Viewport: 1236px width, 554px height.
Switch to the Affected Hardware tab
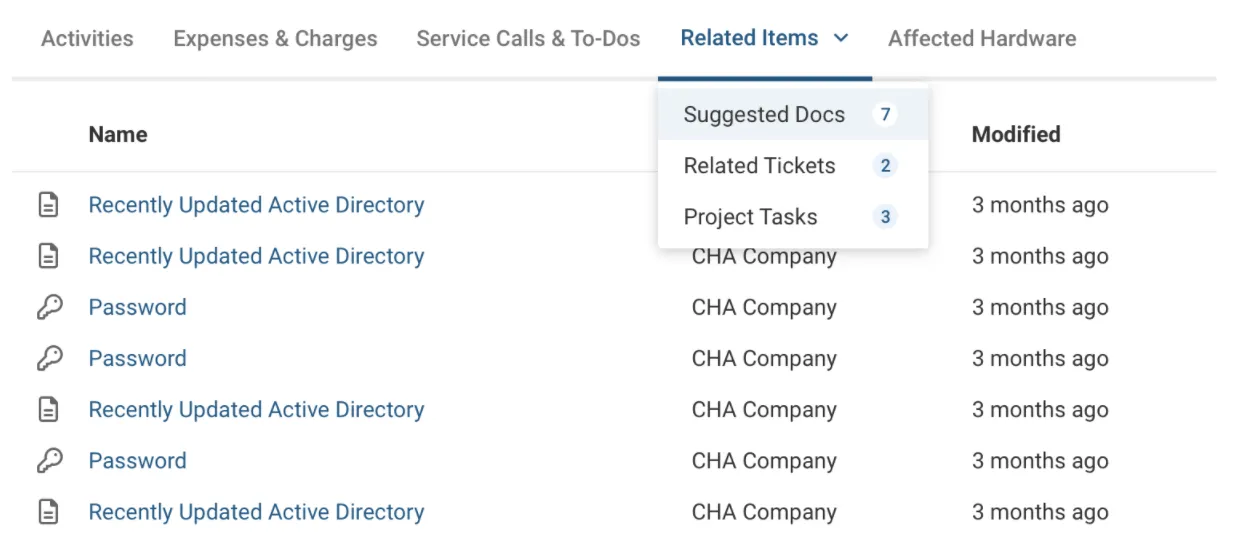(x=982, y=39)
